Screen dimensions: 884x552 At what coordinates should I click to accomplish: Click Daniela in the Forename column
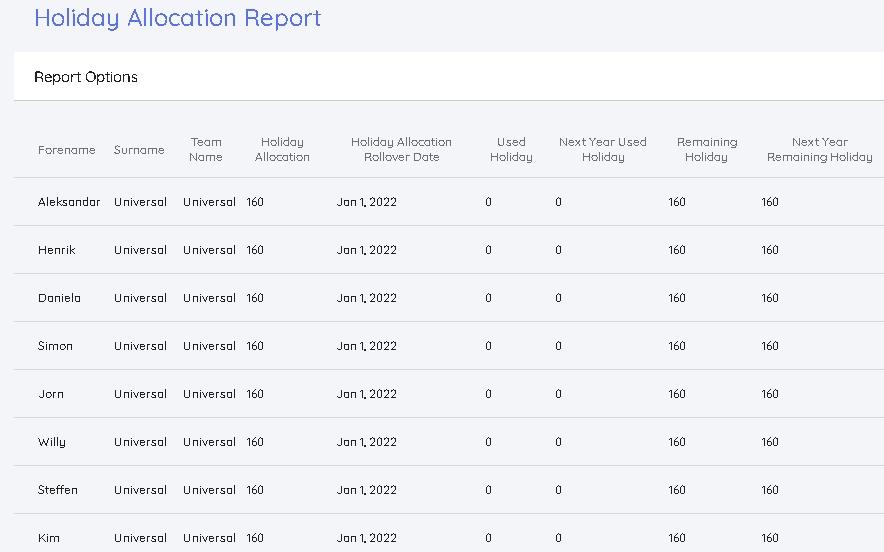(x=59, y=298)
